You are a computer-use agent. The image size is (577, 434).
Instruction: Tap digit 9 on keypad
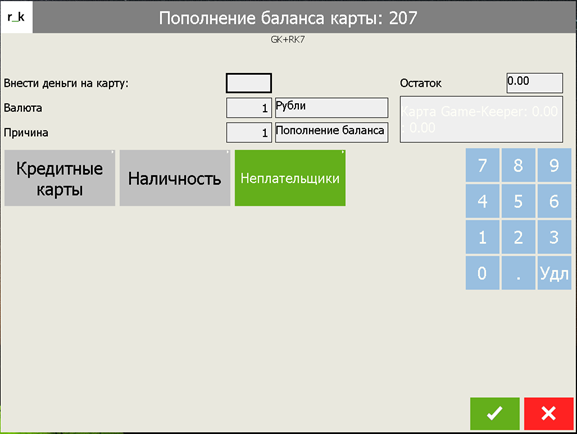click(x=554, y=165)
